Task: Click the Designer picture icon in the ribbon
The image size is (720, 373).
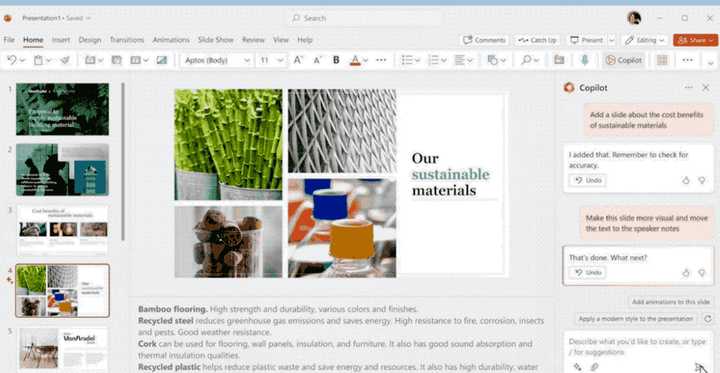Action: [x=162, y=60]
